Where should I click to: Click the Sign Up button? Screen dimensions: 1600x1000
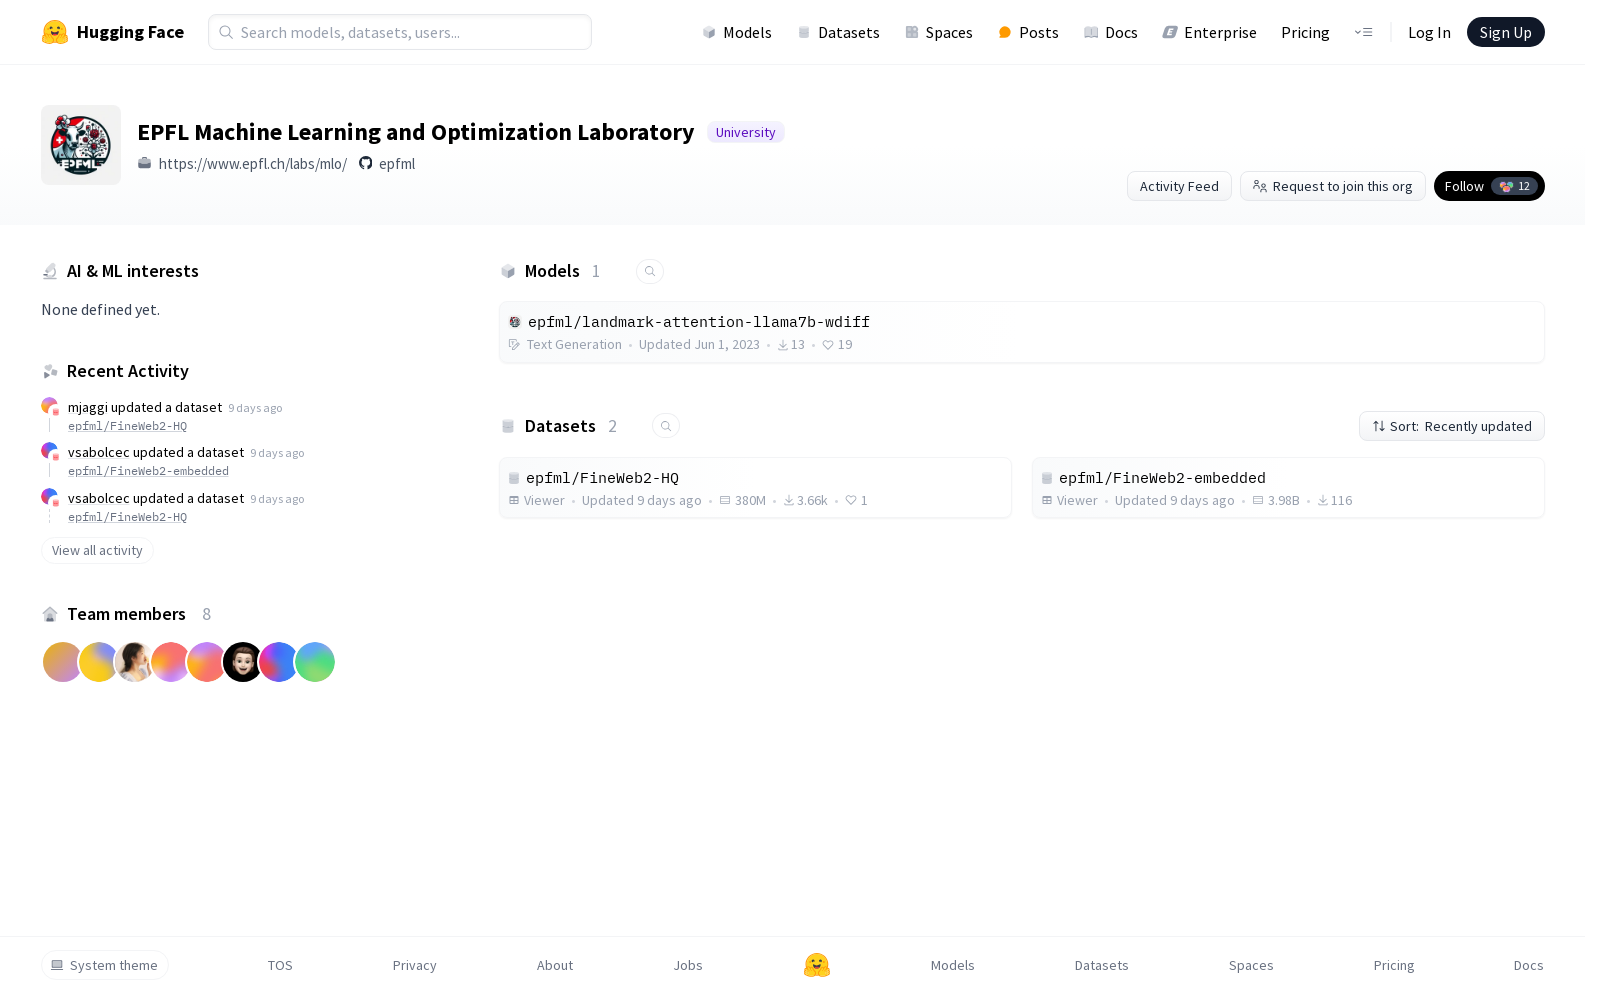click(1506, 32)
